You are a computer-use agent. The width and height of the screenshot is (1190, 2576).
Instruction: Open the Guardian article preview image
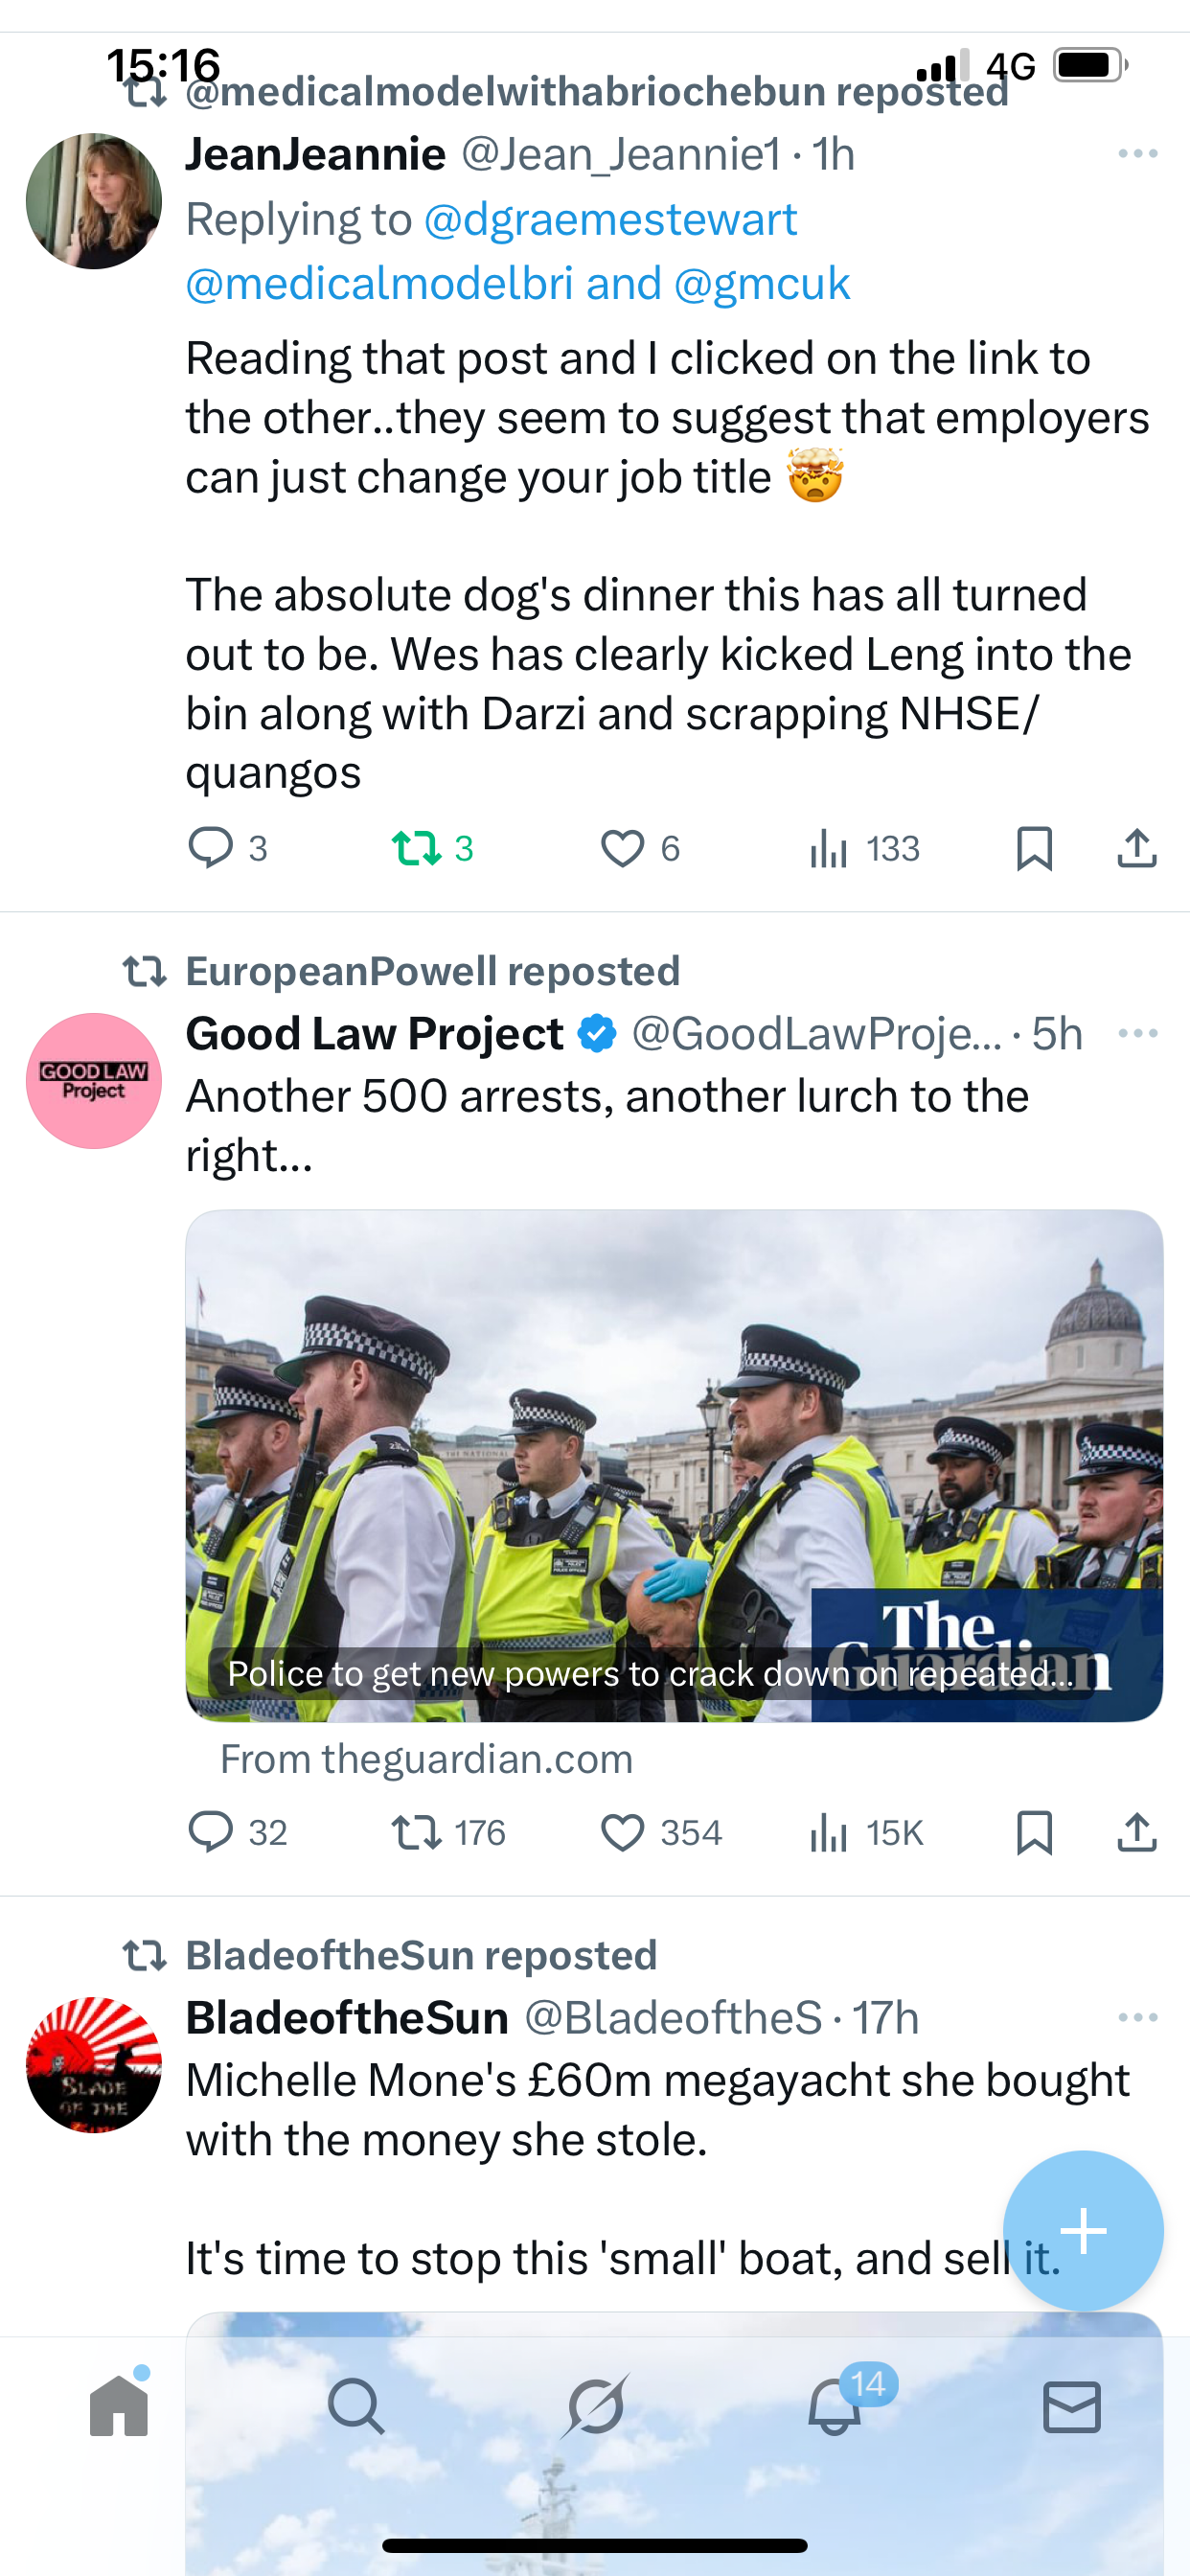click(x=674, y=1464)
